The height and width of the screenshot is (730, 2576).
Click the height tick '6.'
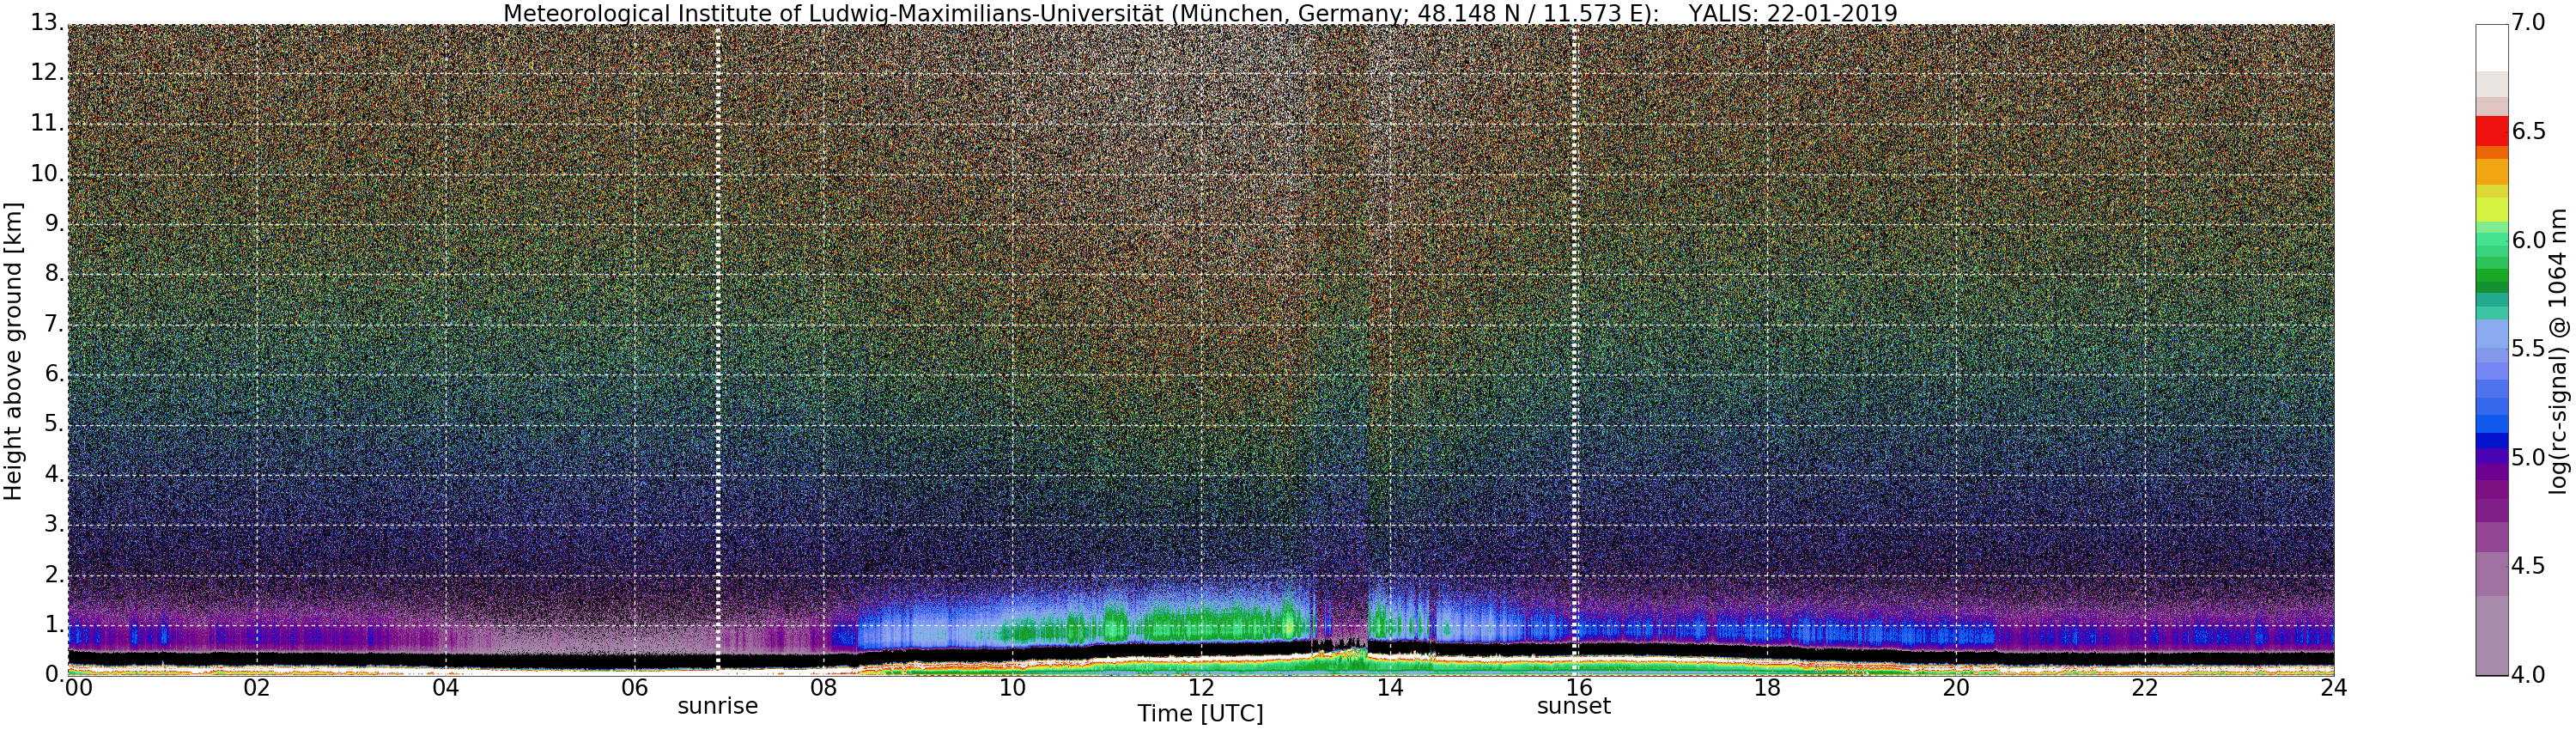click(x=53, y=373)
